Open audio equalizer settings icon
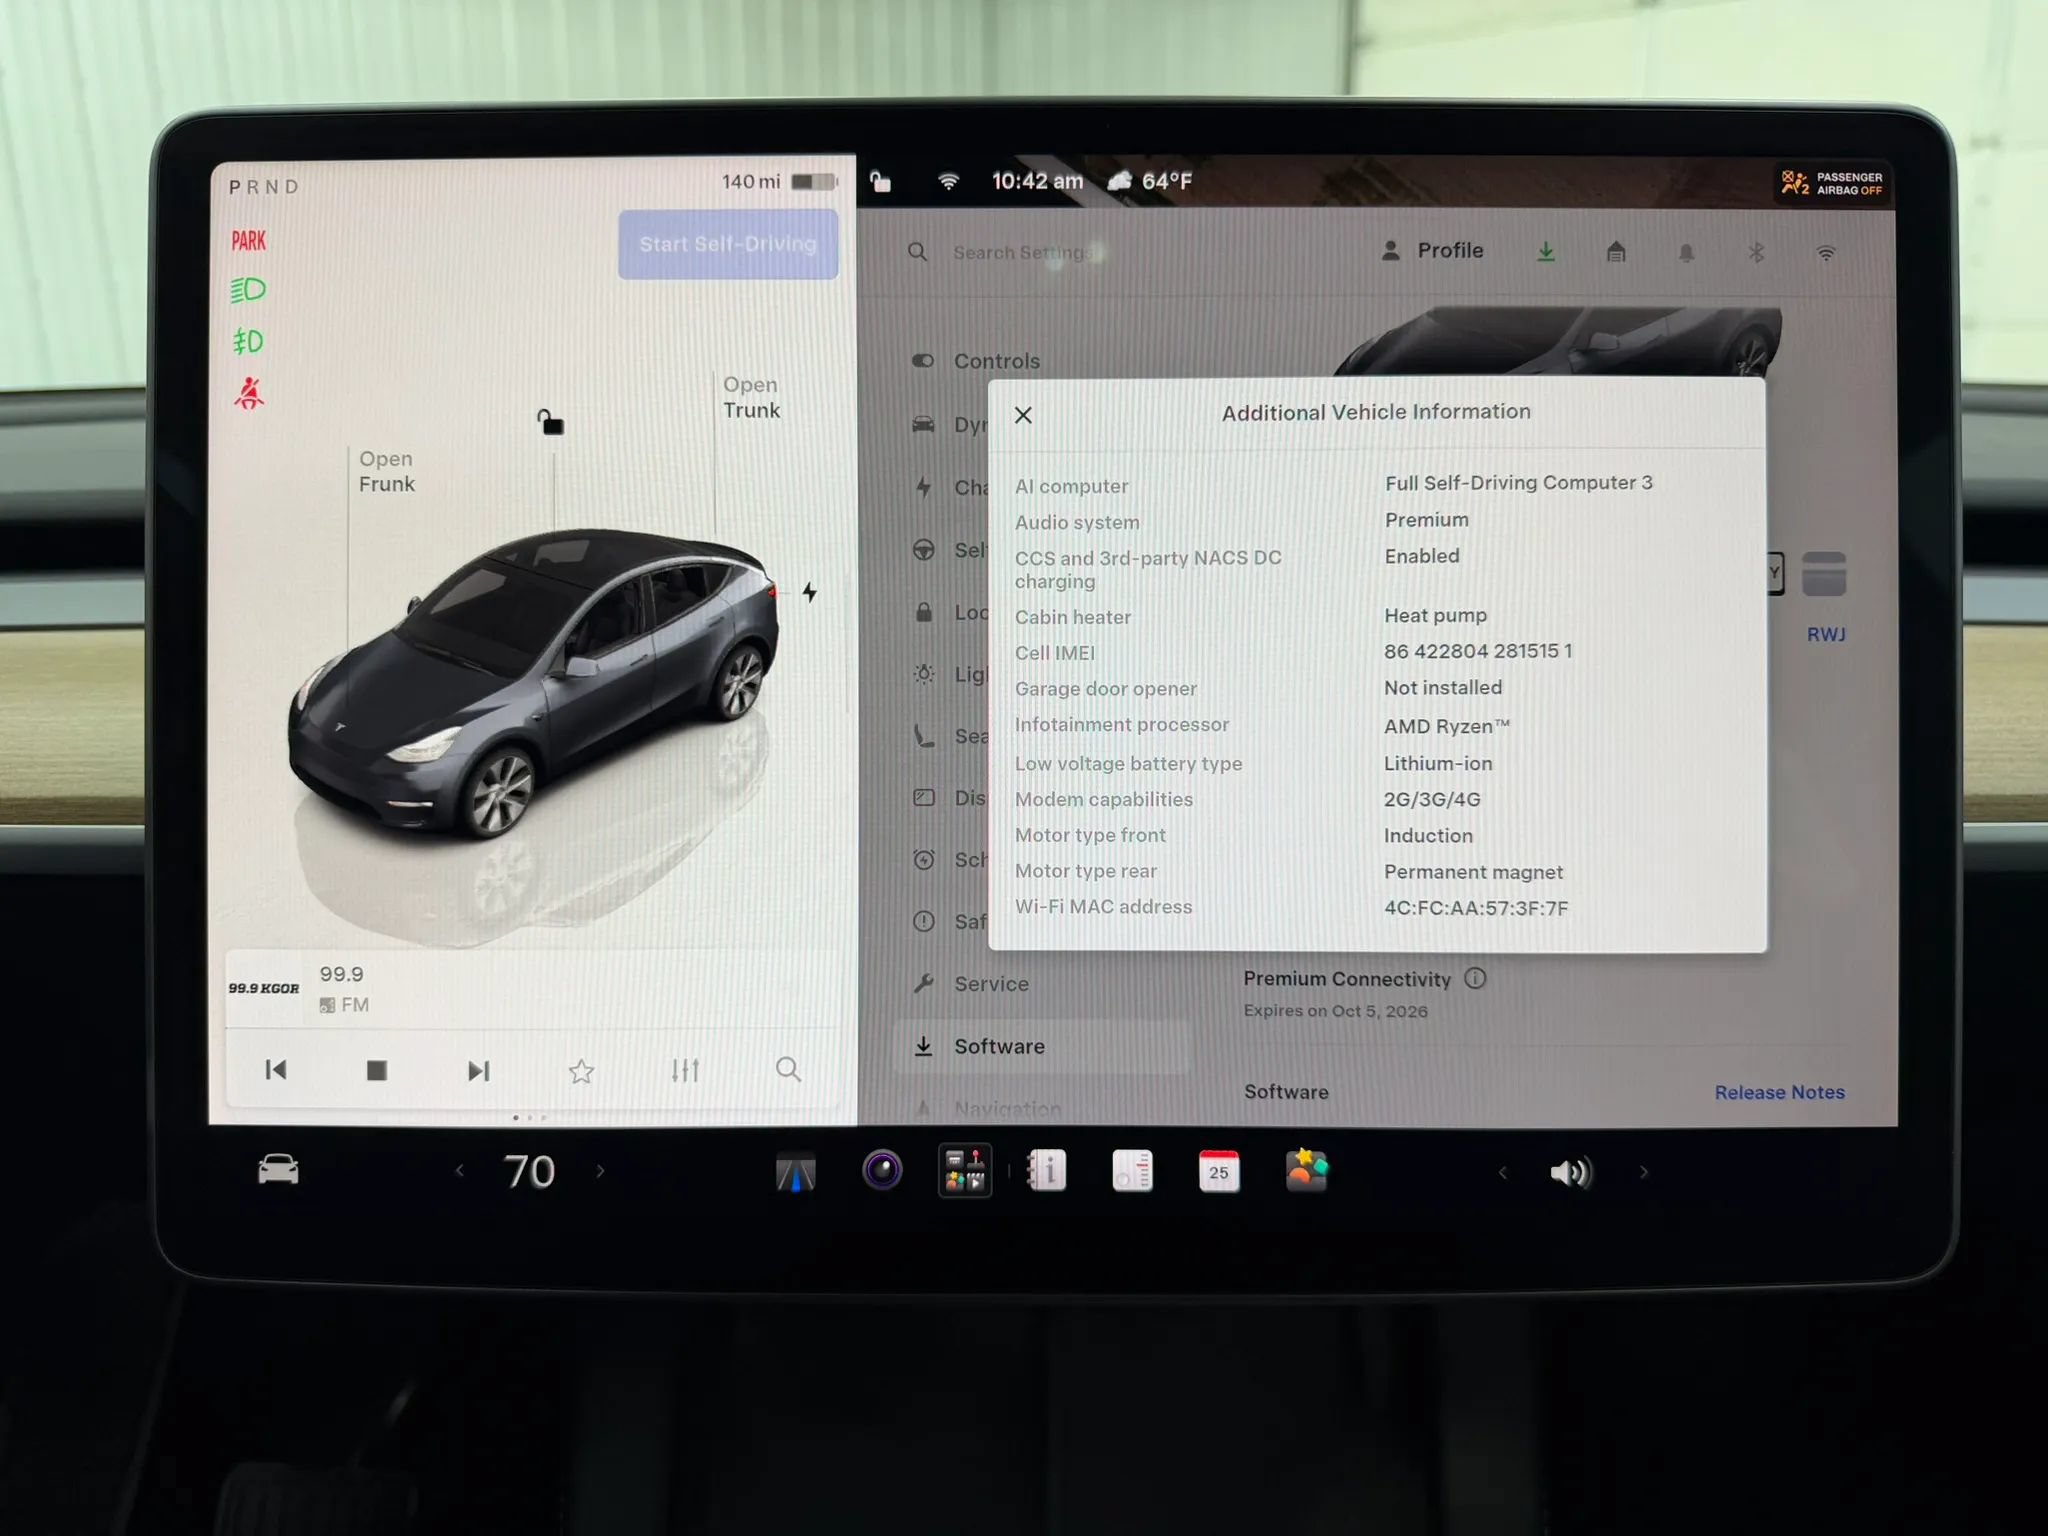This screenshot has height=1536, width=2048. click(685, 1070)
